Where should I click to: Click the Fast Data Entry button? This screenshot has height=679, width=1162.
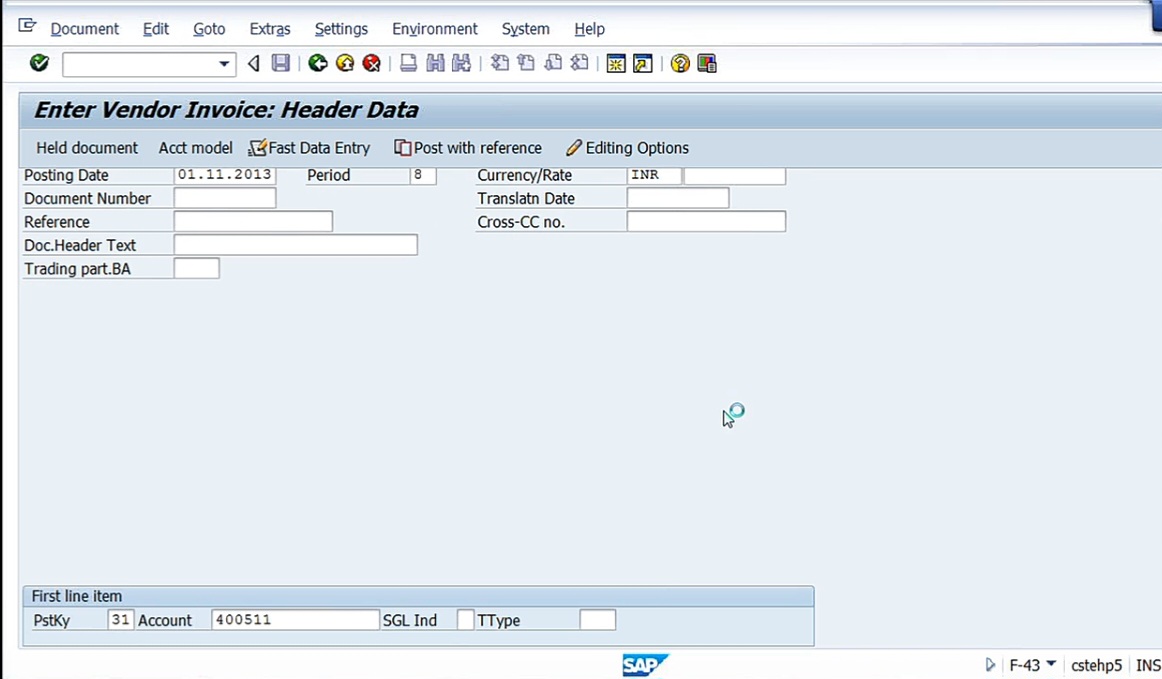click(x=310, y=148)
